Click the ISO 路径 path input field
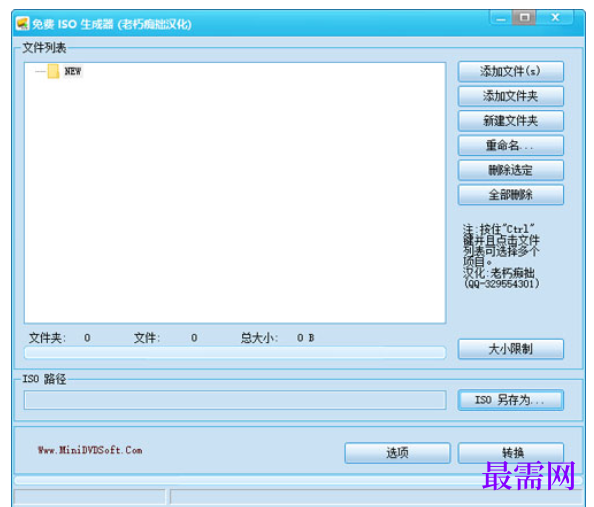This screenshot has height=507, width=594. (x=235, y=400)
